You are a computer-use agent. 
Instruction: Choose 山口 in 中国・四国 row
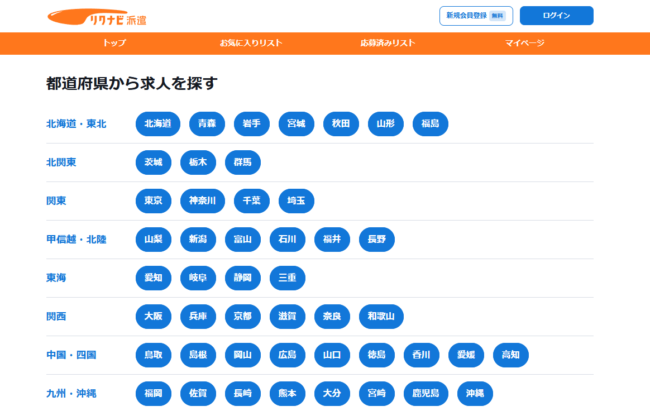coord(332,355)
